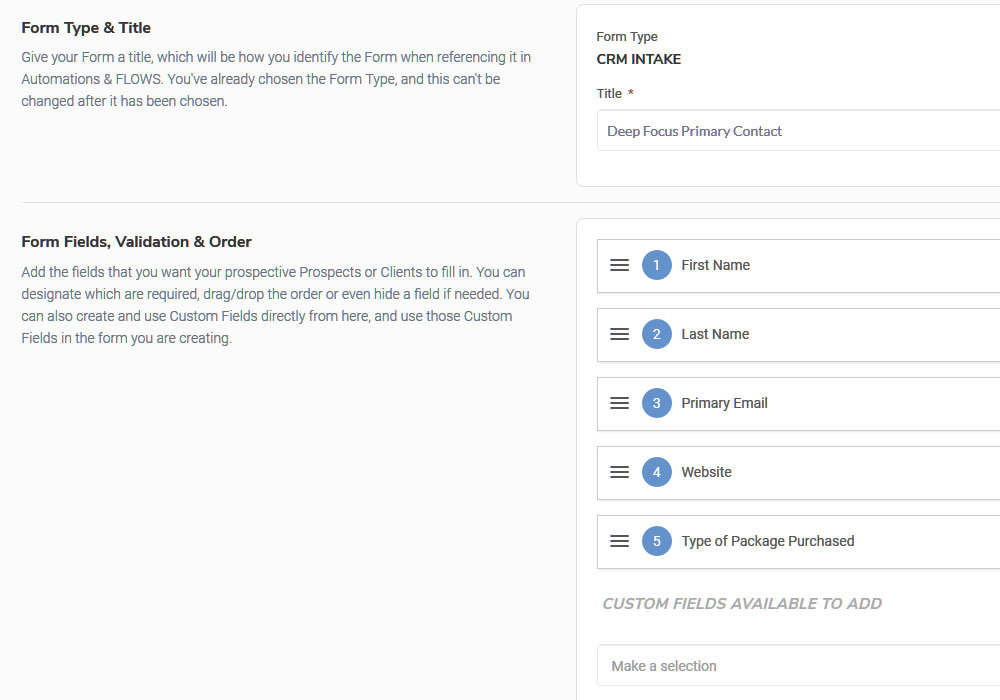1000x700 pixels.
Task: Open the 'Make a selection' custom fields dropdown
Action: click(798, 666)
